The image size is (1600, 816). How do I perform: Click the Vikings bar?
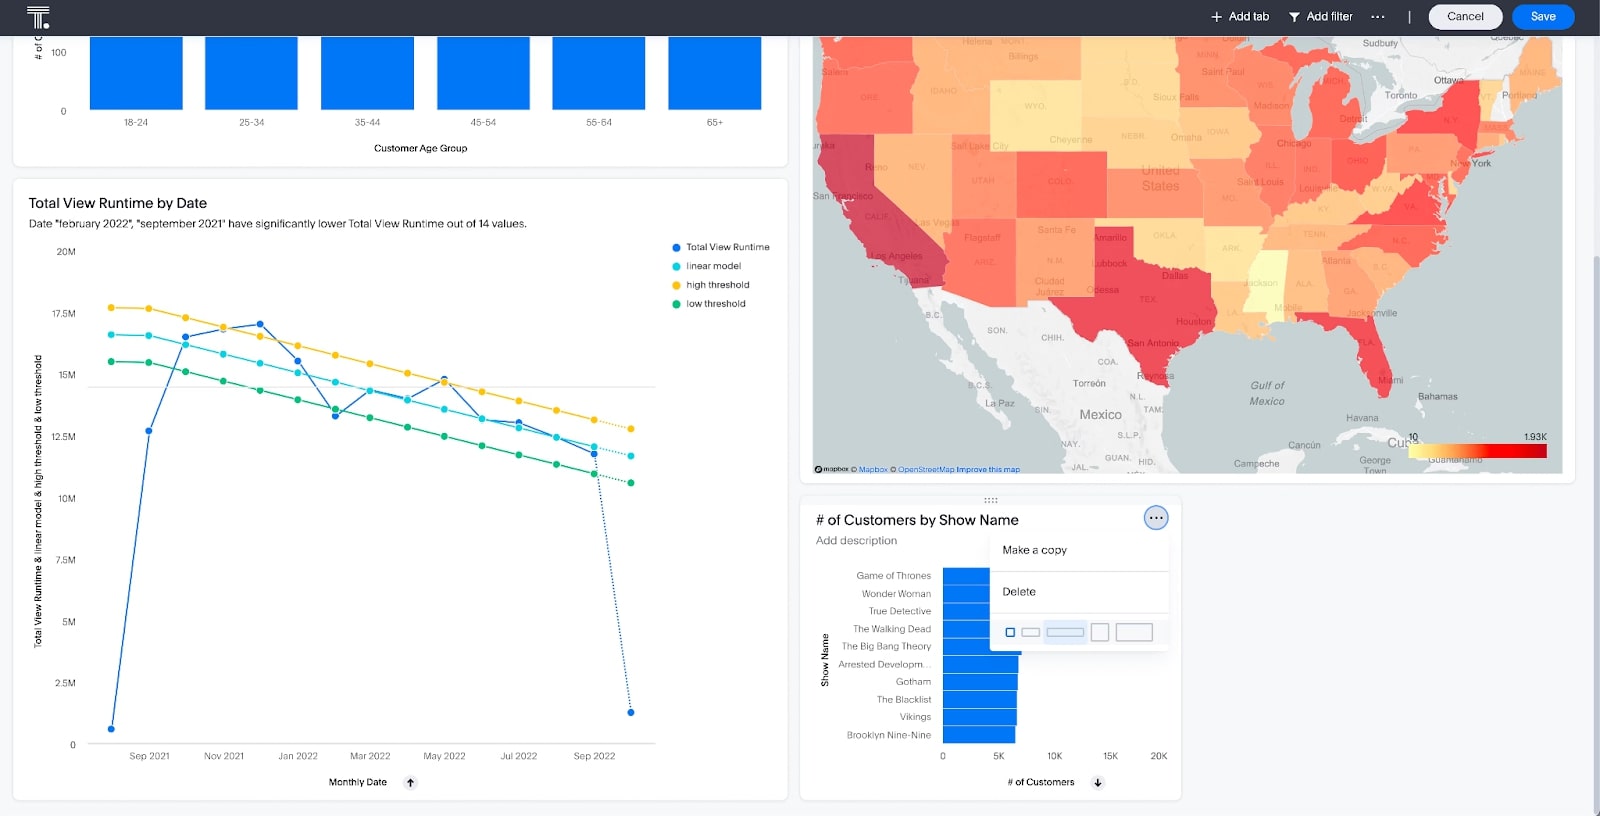pyautogui.click(x=980, y=717)
